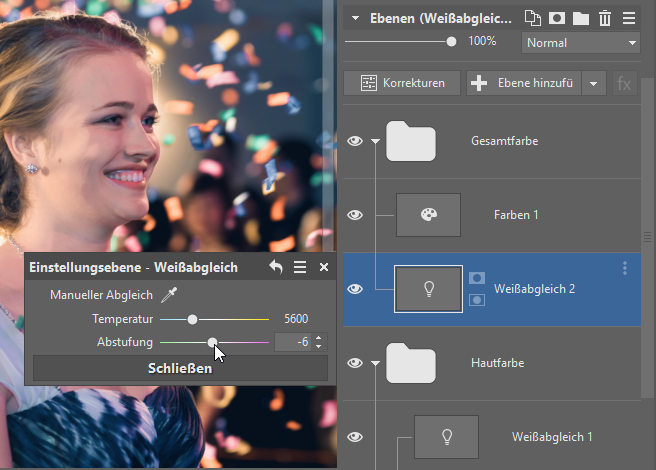Click the fx effects button
Image resolution: width=656 pixels, height=470 pixels.
[624, 83]
